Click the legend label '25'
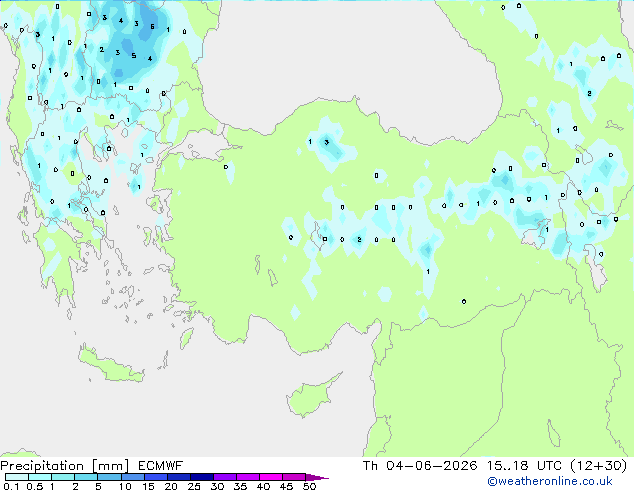Viewport: 634px width, 490px height. pyautogui.click(x=194, y=486)
